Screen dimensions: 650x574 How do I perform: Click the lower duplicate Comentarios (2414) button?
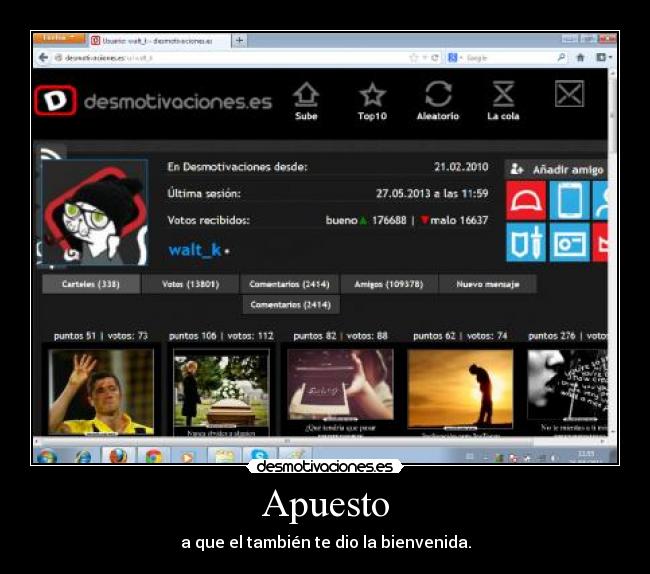coord(291,305)
